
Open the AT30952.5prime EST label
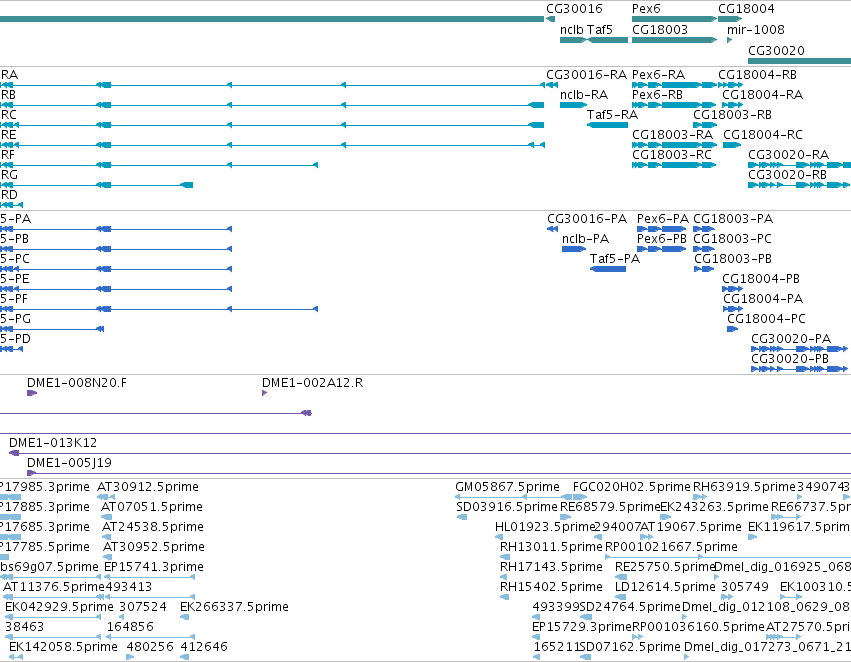(154, 547)
